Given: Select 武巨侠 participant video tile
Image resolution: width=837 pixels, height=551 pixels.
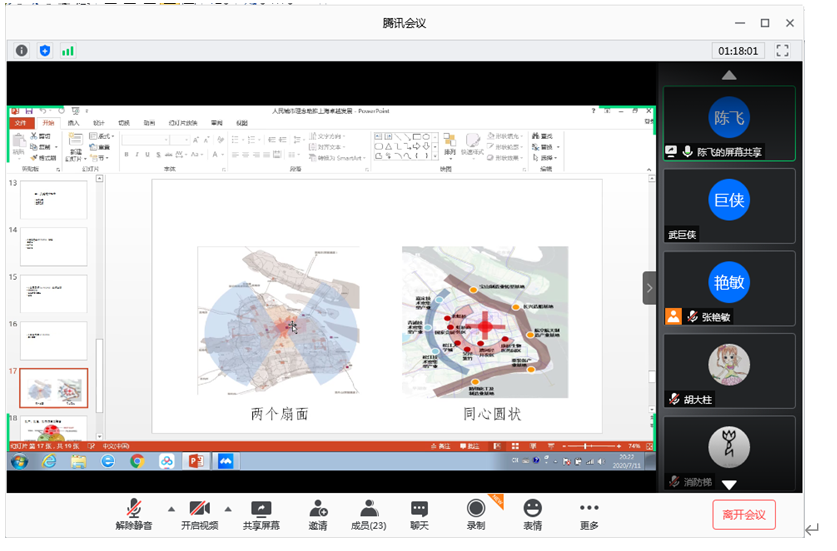Looking at the screenshot, I should pyautogui.click(x=728, y=204).
